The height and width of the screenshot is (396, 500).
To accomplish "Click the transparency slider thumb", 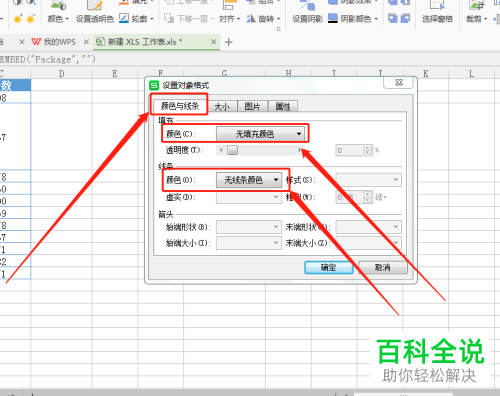I will tap(232, 150).
